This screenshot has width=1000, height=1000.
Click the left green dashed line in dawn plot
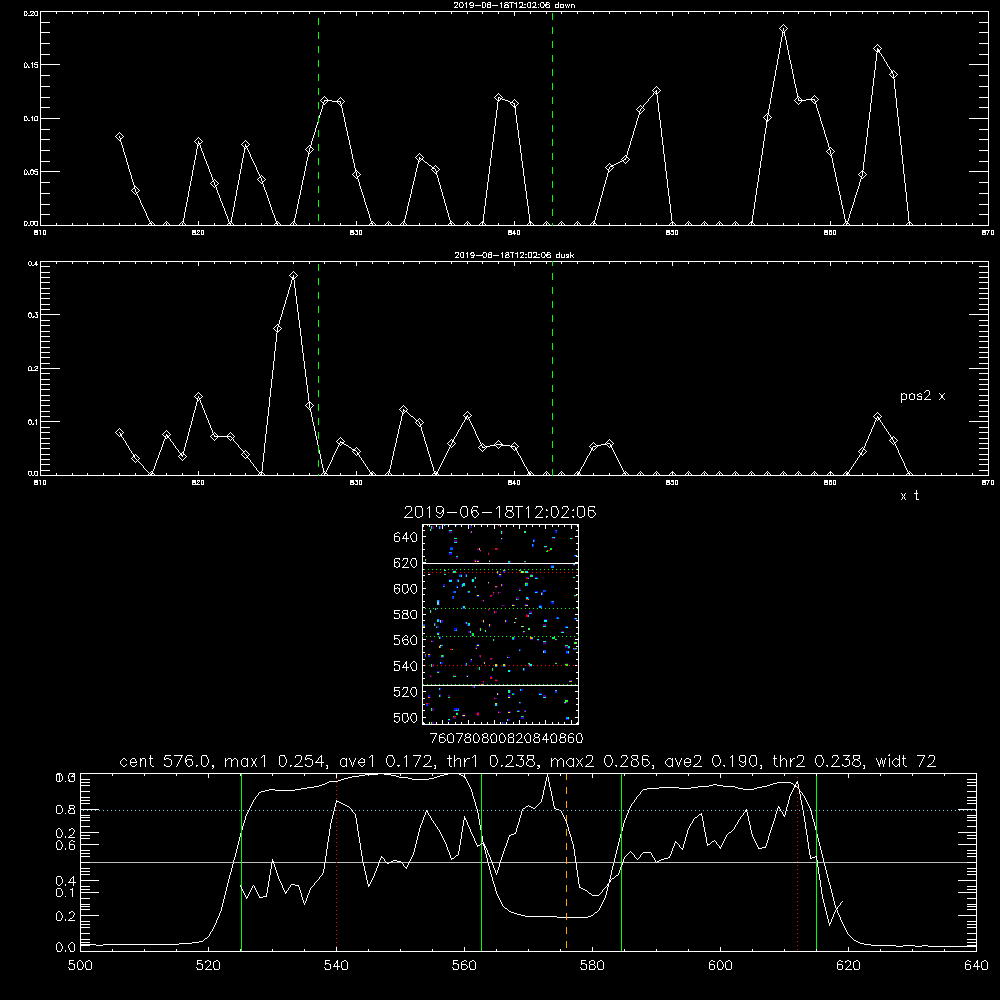tap(318, 119)
